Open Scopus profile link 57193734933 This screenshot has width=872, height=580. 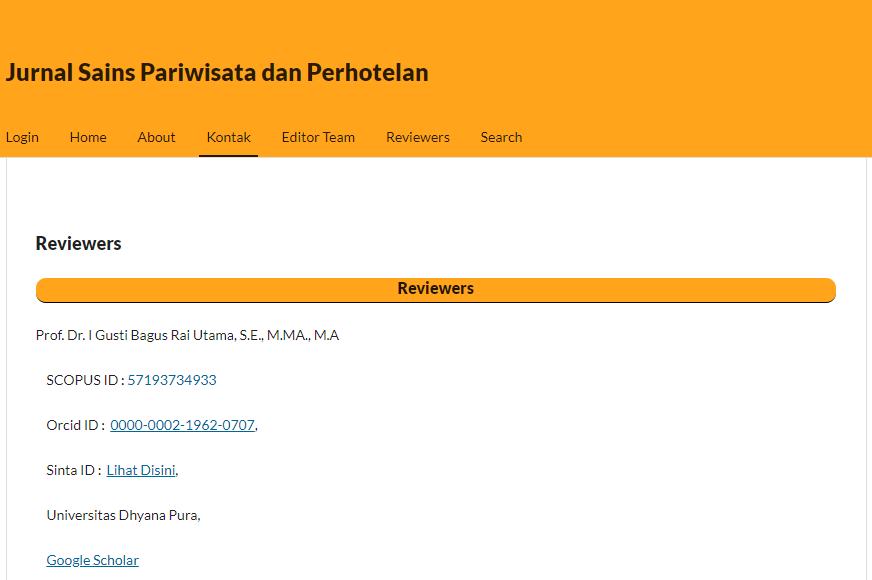point(172,380)
